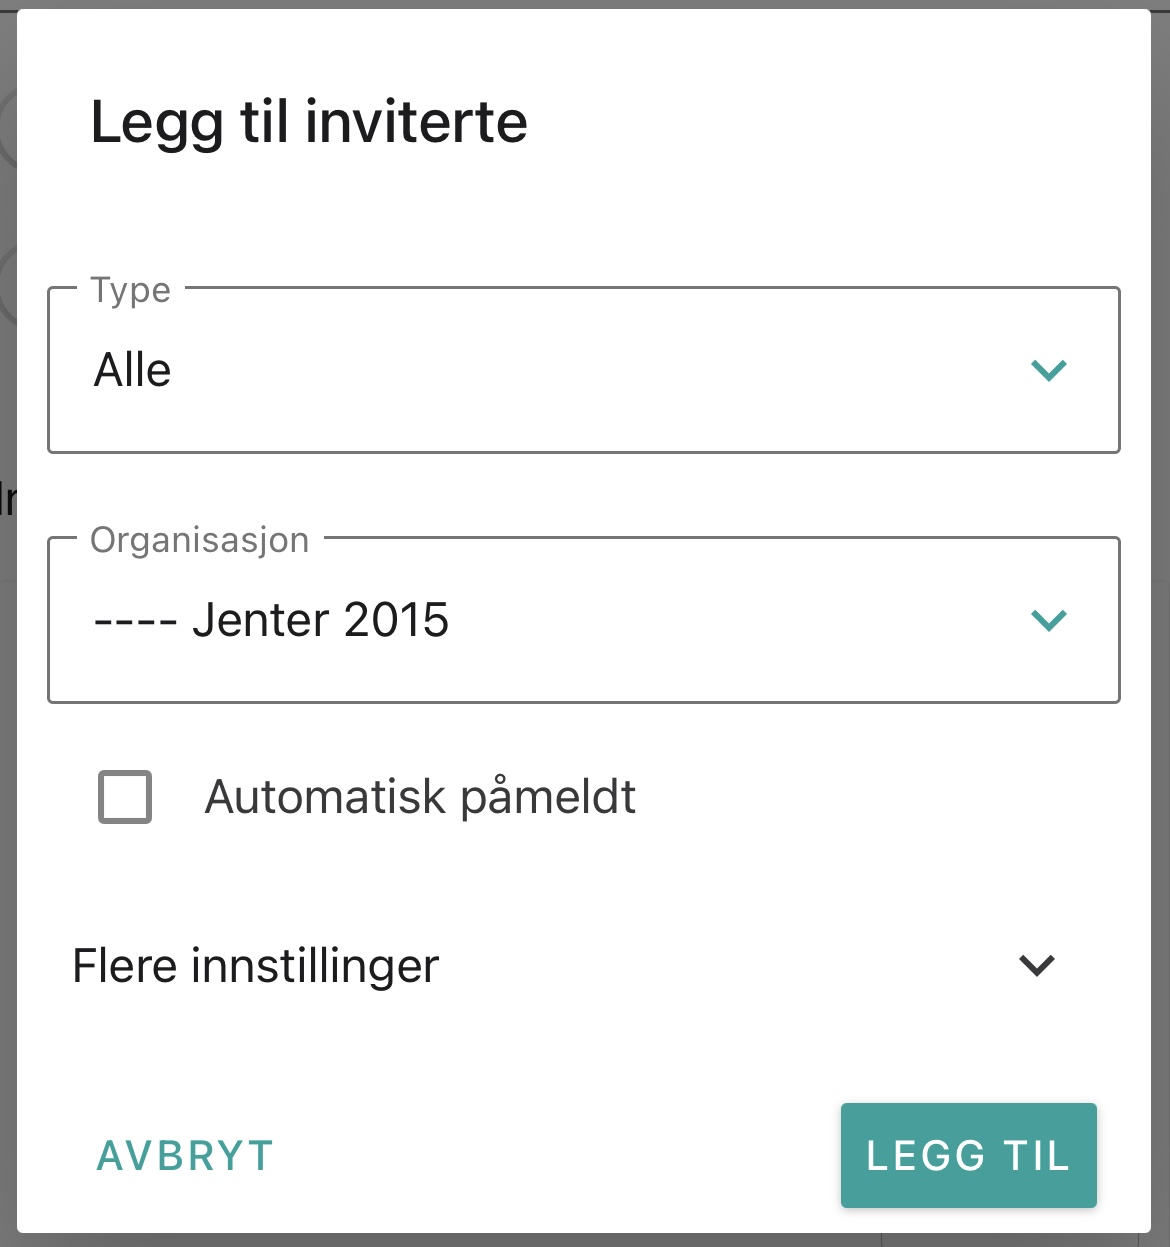
Task: Click empty space inside the Organisasjon box
Action: tap(740, 620)
